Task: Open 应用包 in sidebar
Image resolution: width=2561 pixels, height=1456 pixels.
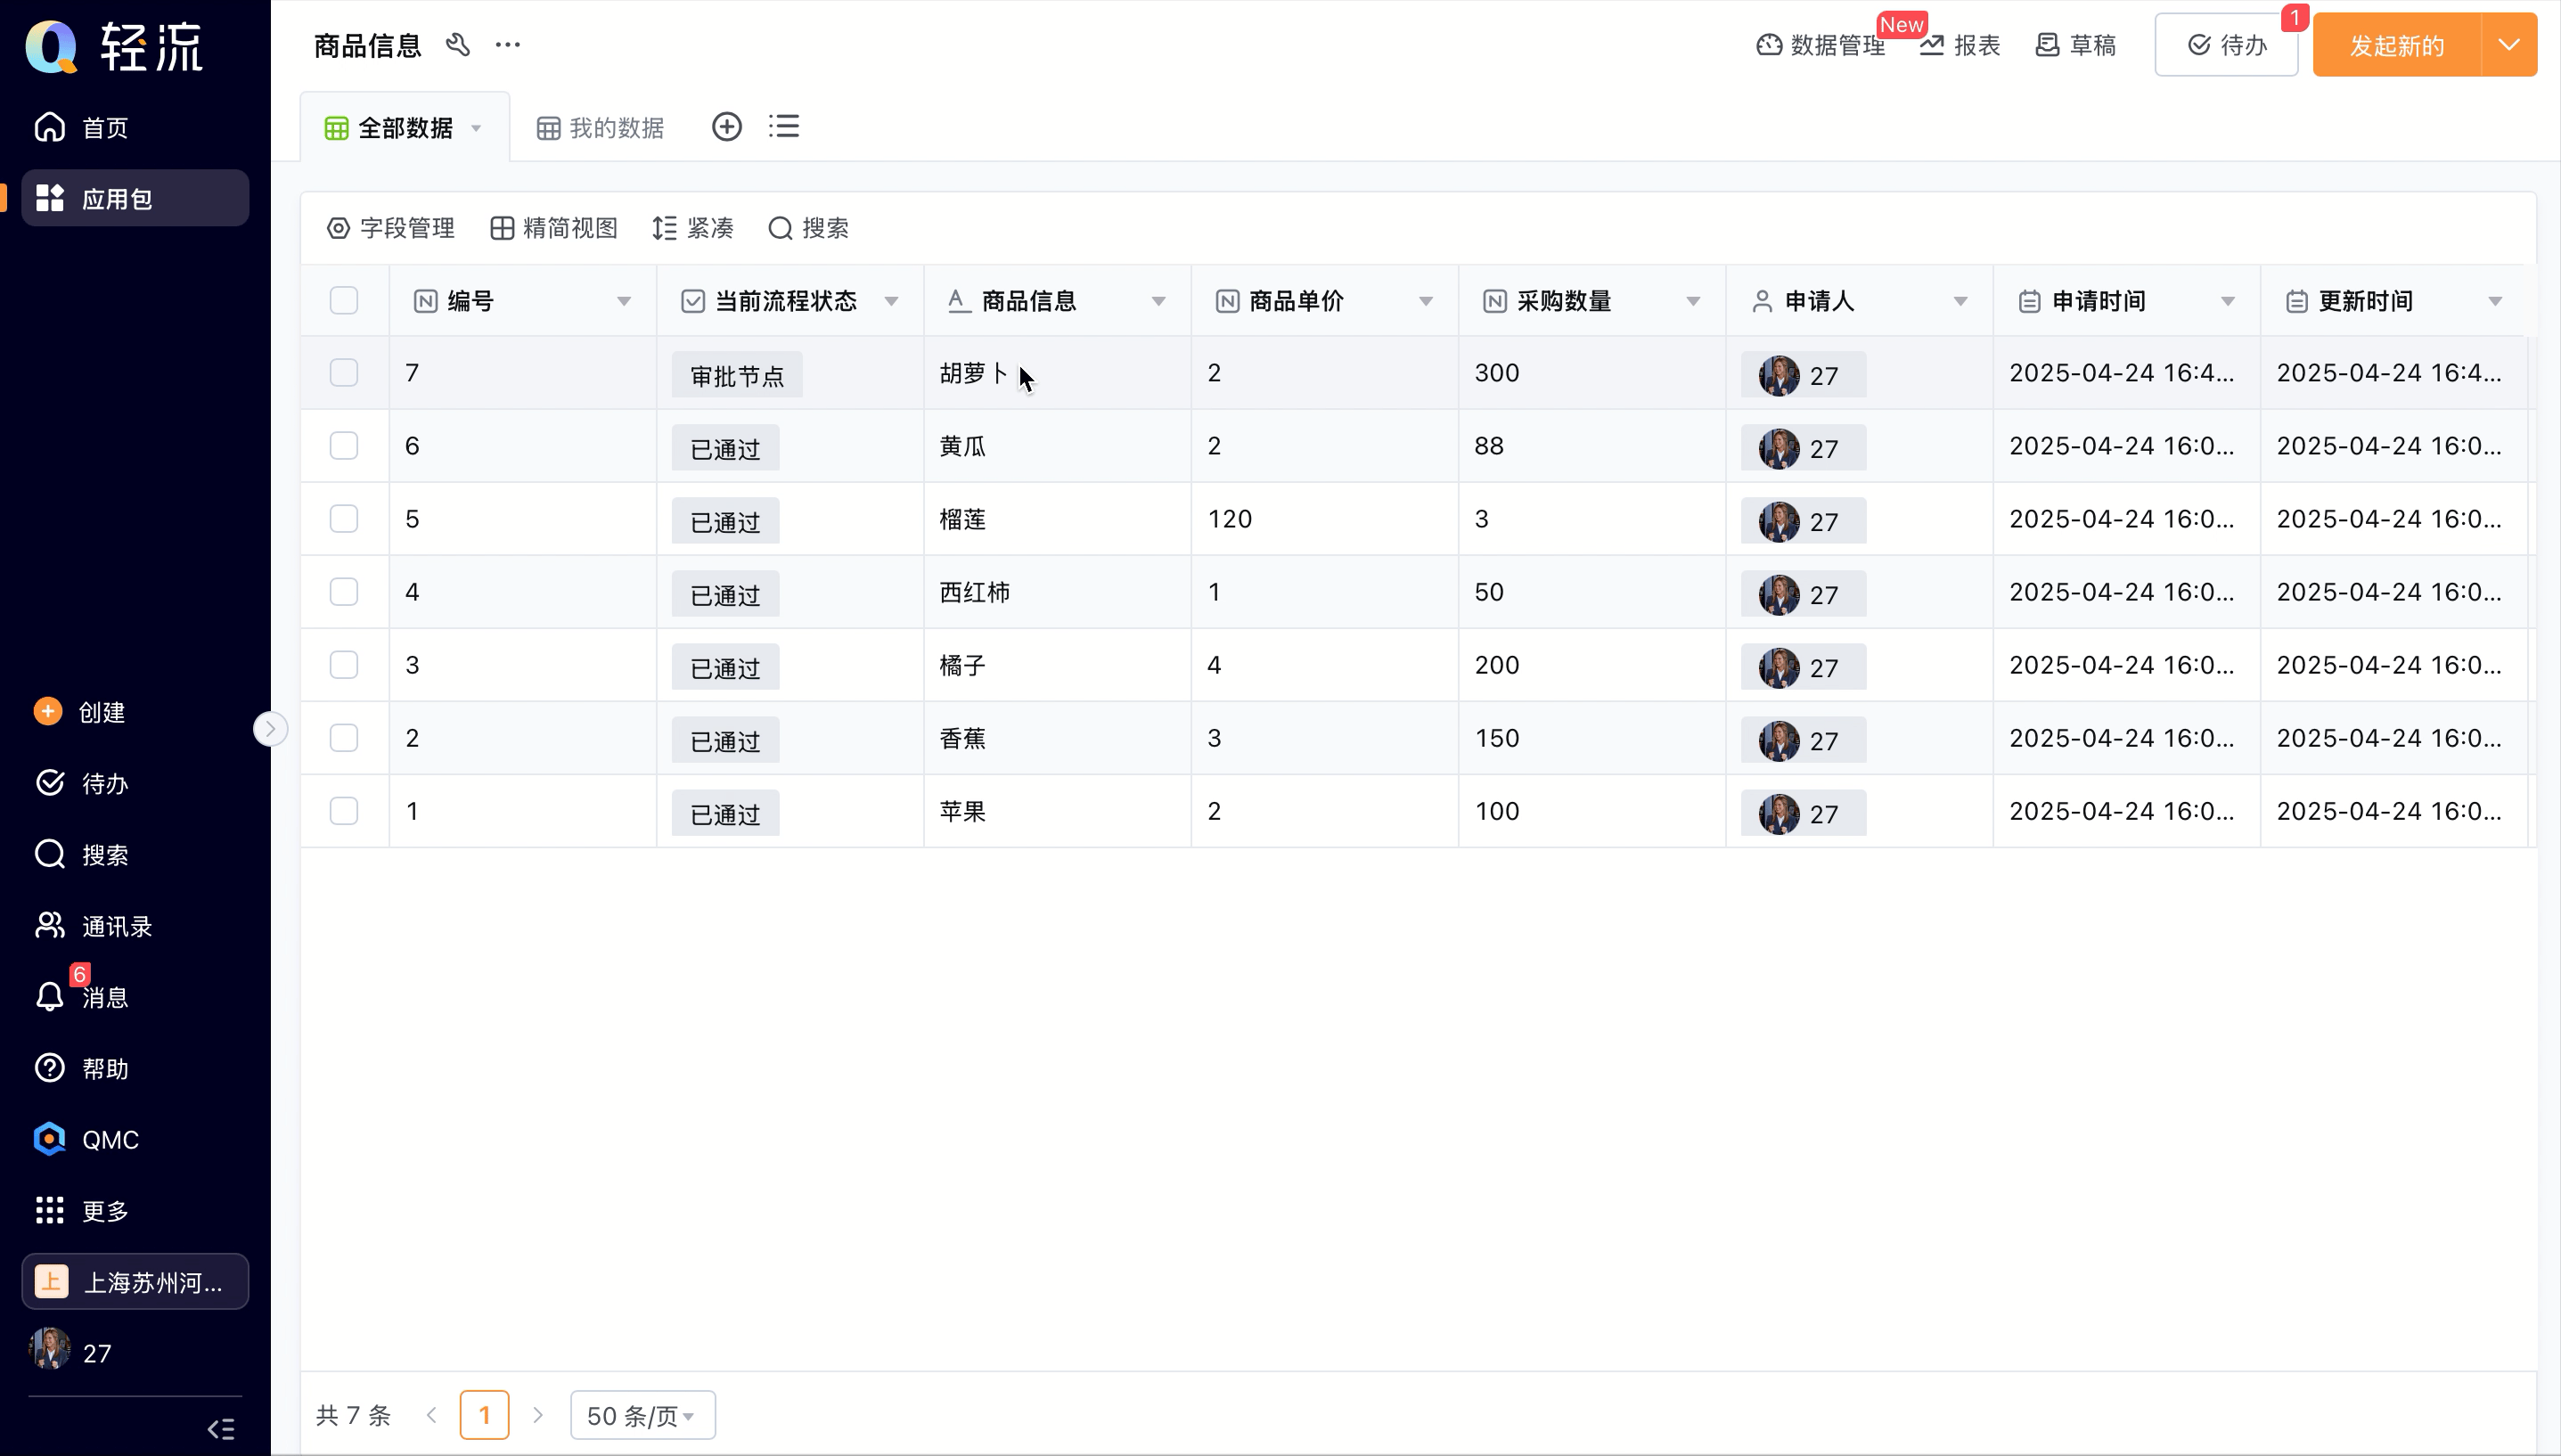Action: (135, 198)
